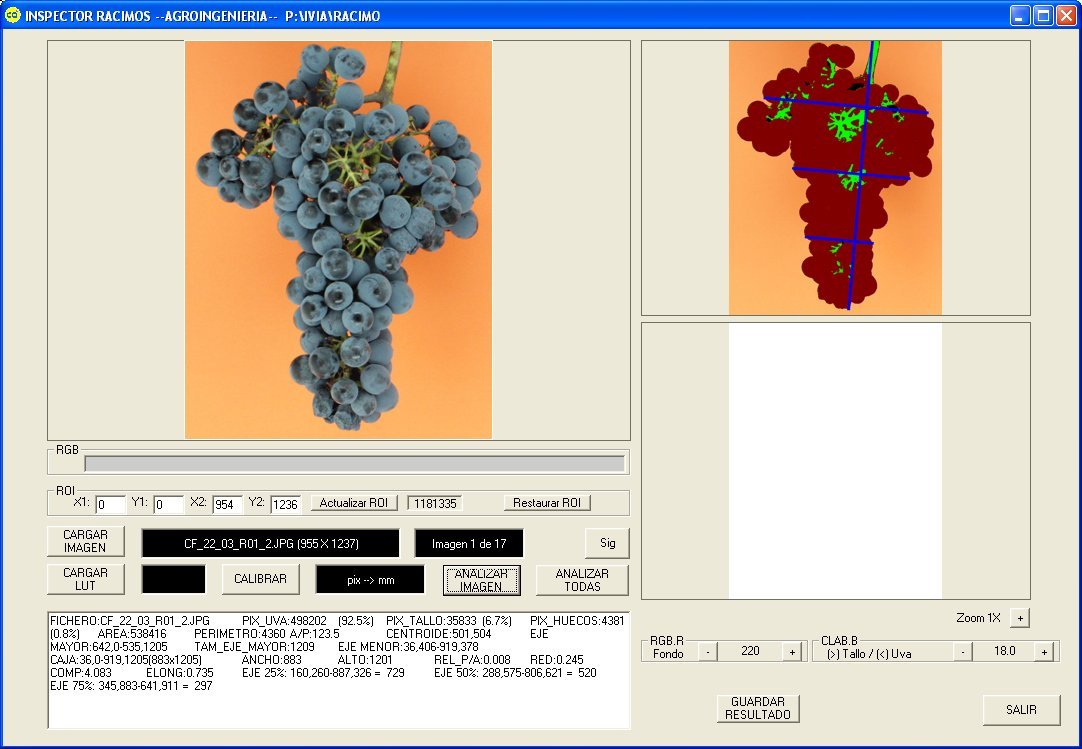Exit the app using SALIR
This screenshot has height=749, width=1082.
tap(1021, 710)
